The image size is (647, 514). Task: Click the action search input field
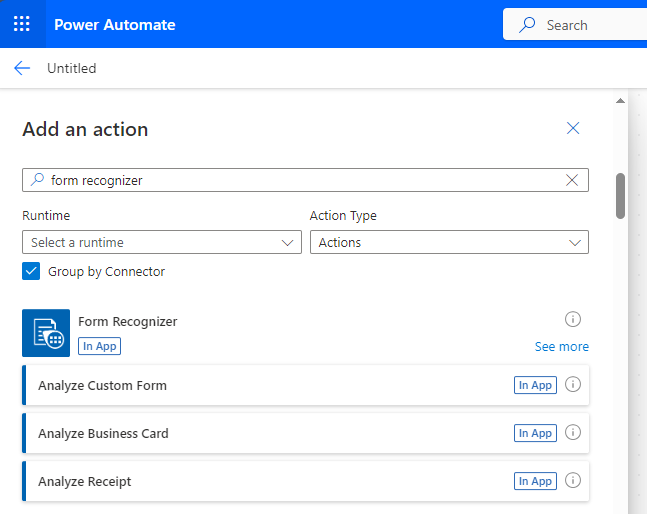(305, 180)
